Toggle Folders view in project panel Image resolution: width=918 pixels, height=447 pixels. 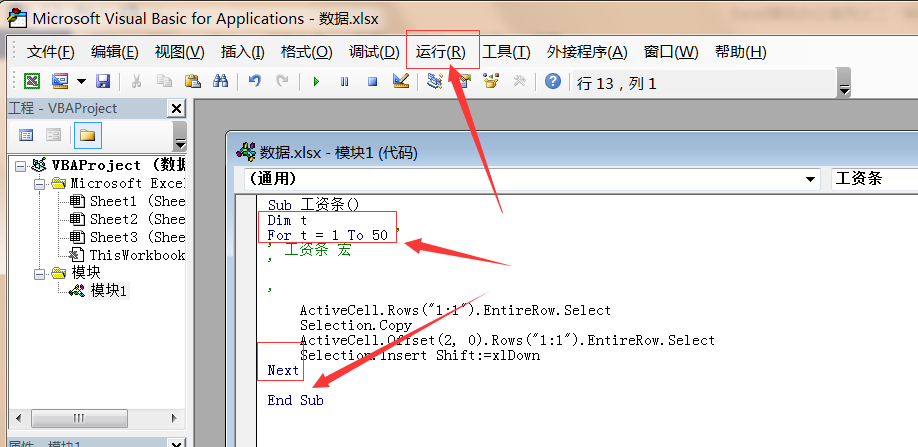[88, 136]
